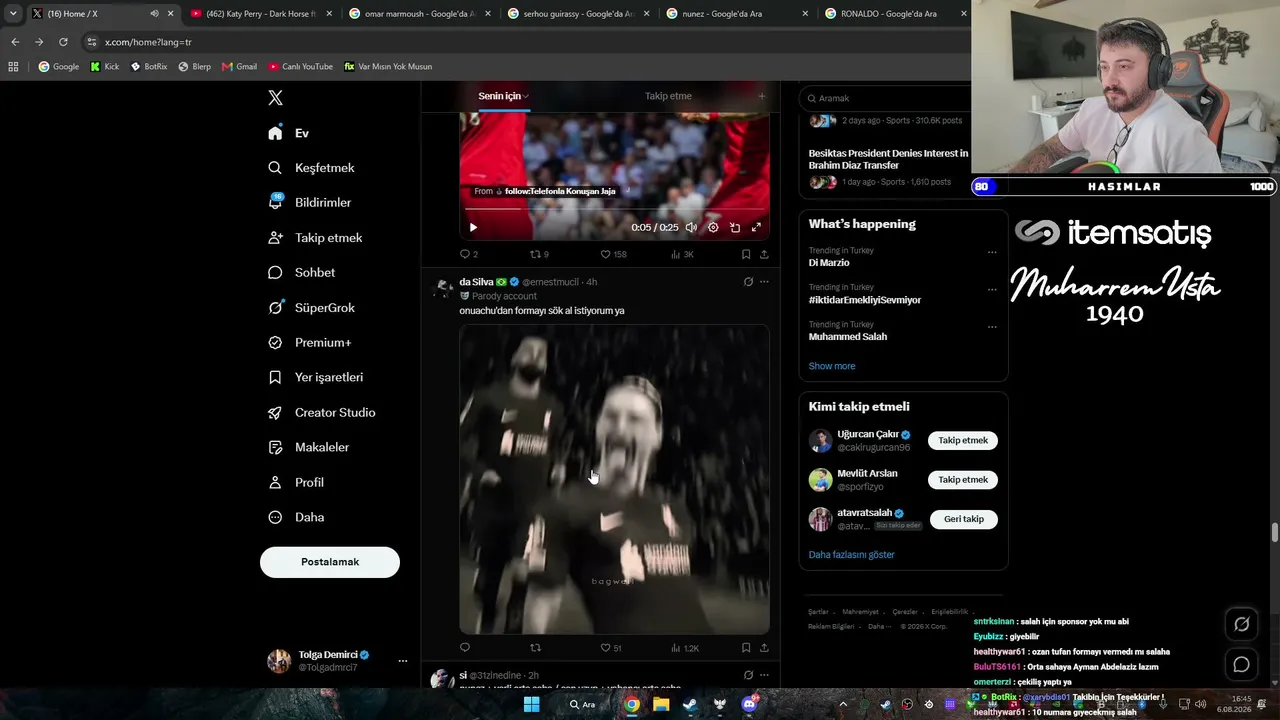The height and width of the screenshot is (720, 1280).
Task: Switch to the Takip etme tab
Action: pyautogui.click(x=668, y=96)
